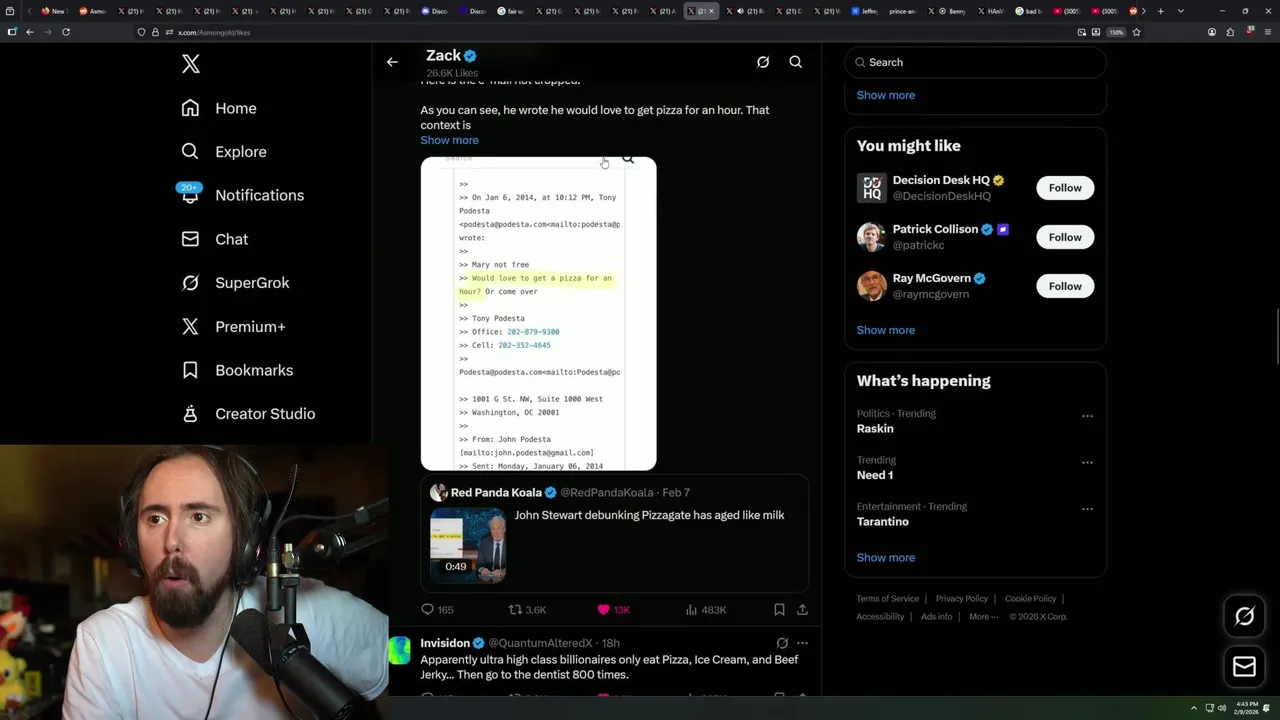The image size is (1280, 720).
Task: Bookmark Zack's post
Action: 779,609
